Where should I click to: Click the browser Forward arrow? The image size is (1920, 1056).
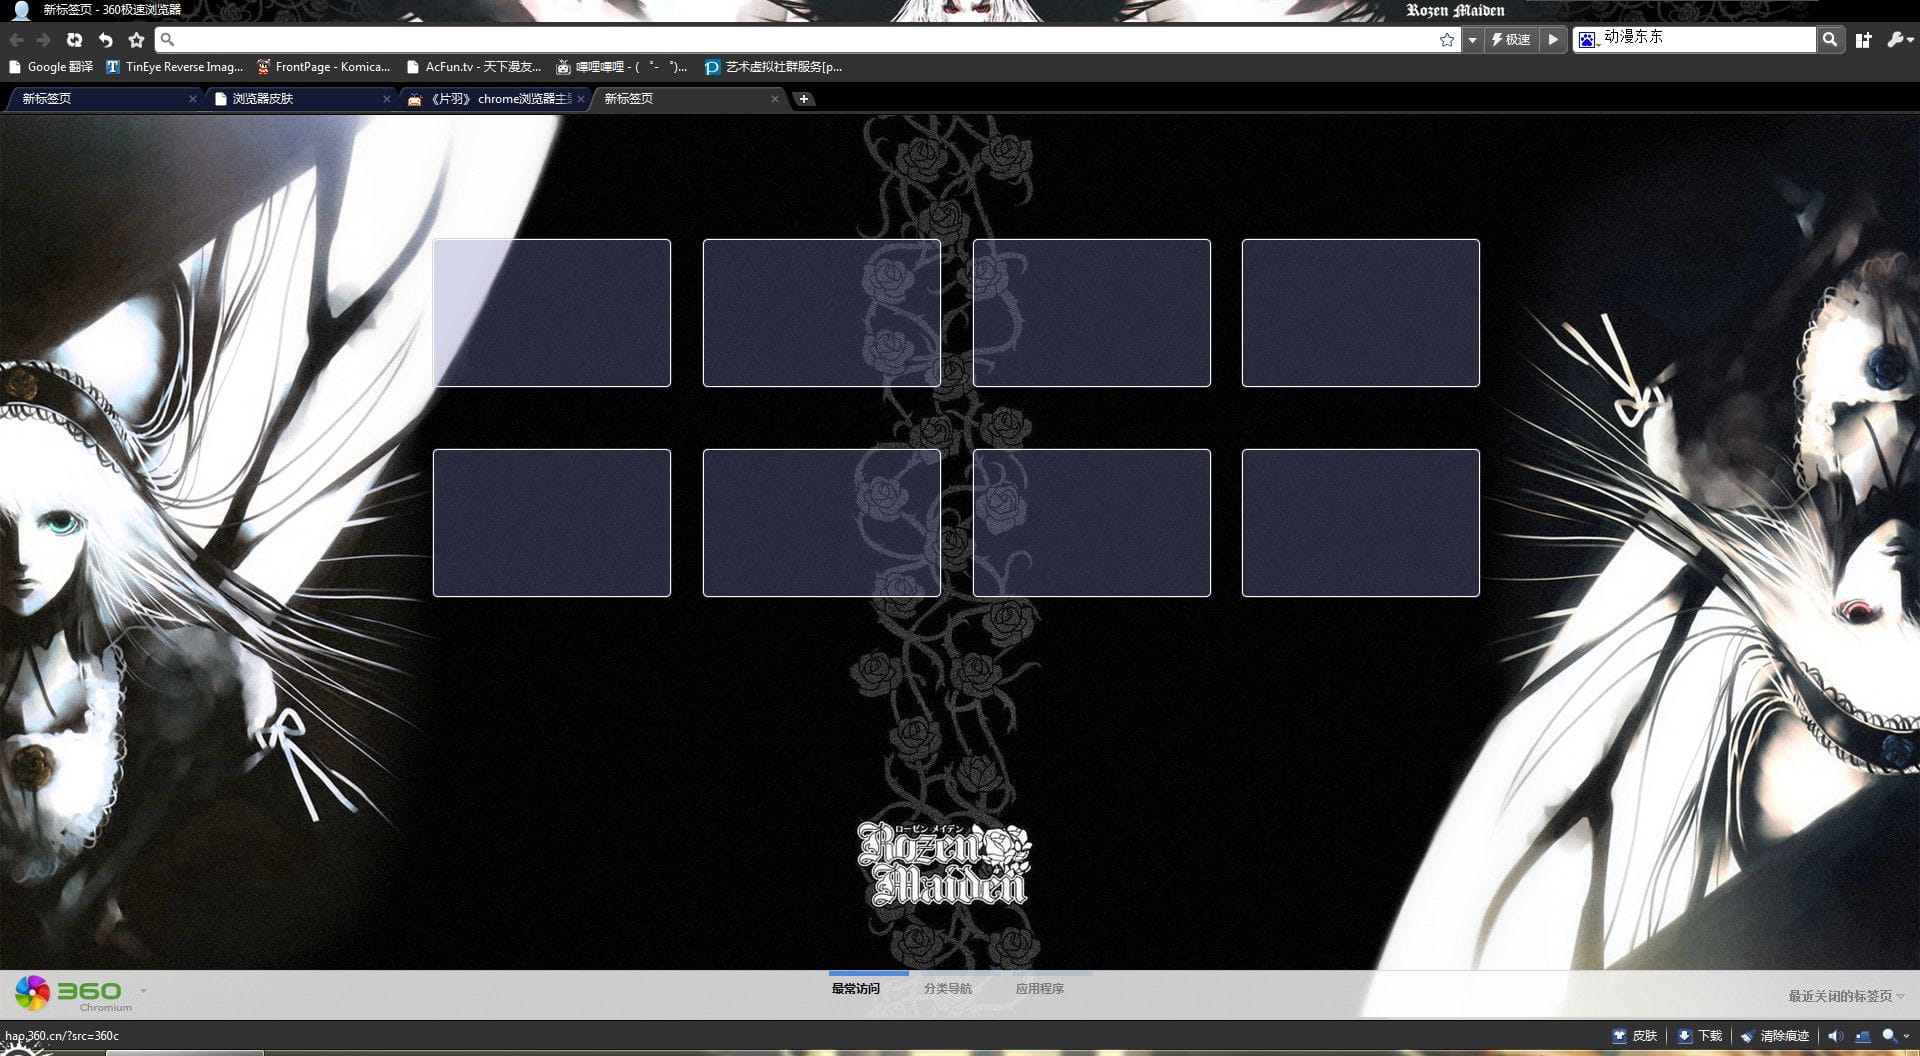click(x=44, y=40)
